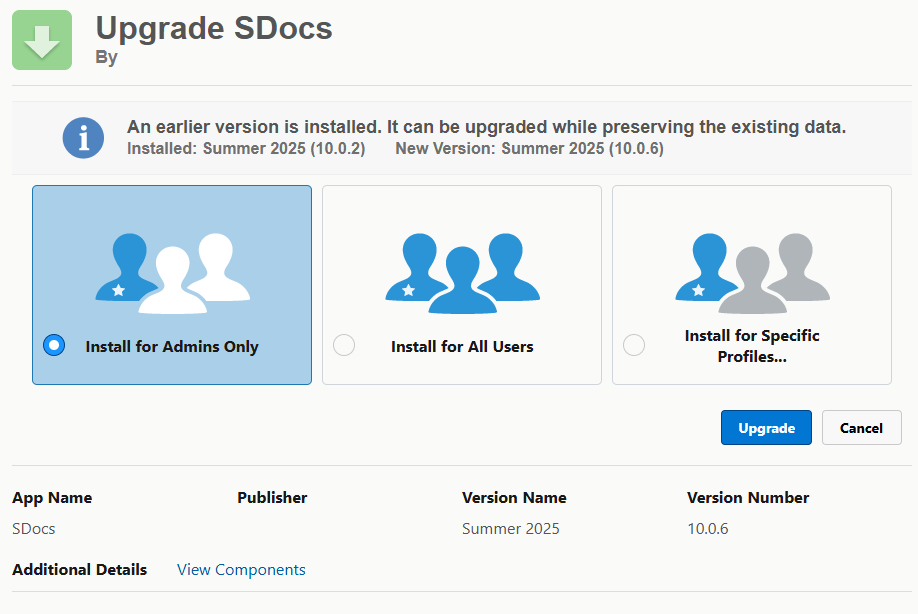This screenshot has height=614, width=918.
Task: Select Install for Specific Profiles radio button
Action: (x=634, y=345)
